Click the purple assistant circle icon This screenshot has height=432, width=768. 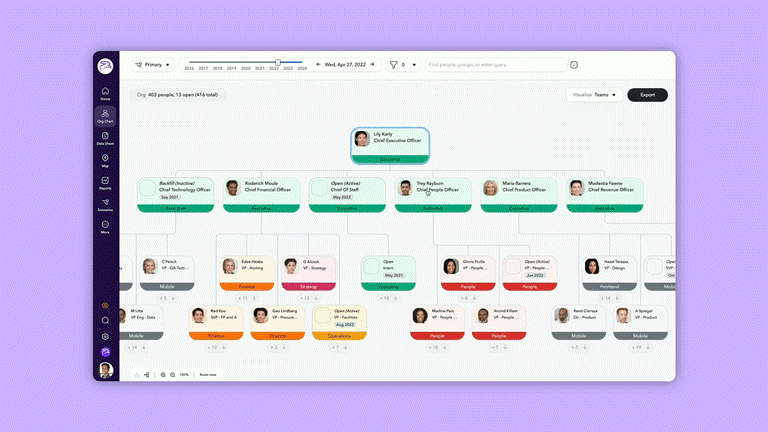105,352
